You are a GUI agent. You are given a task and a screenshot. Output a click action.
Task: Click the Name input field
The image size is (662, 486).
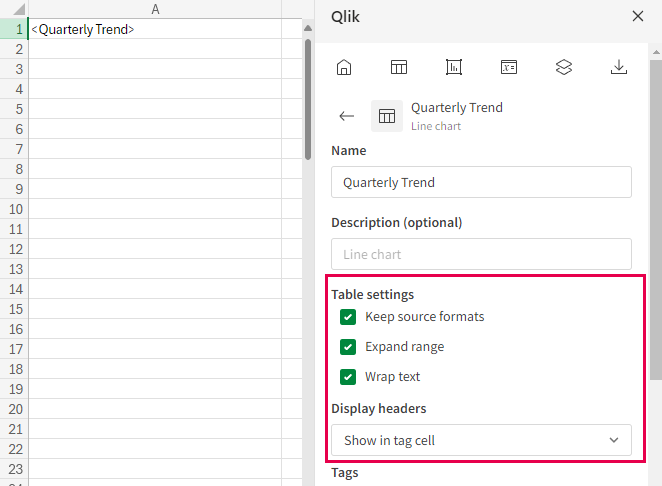pyautogui.click(x=481, y=182)
